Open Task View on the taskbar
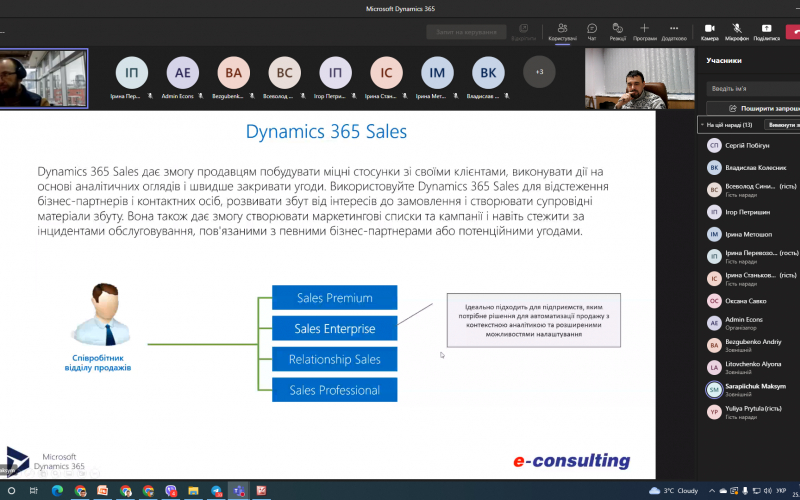Viewport: 800px width, 500px height. point(34,491)
